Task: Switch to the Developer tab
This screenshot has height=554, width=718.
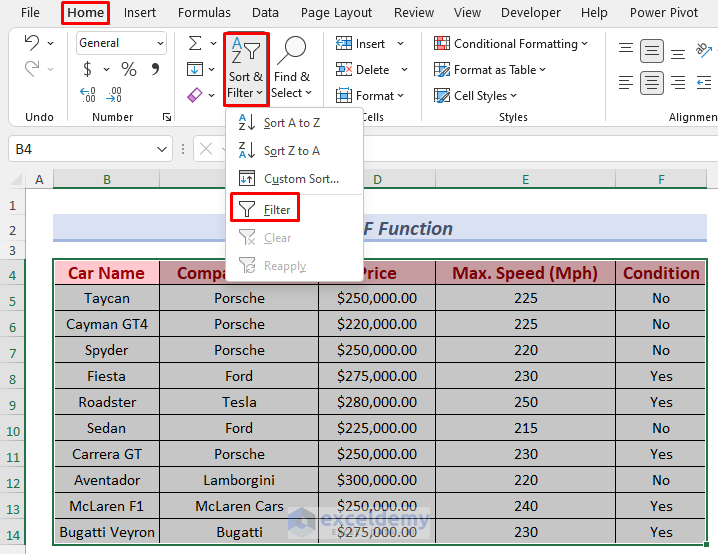Action: tap(531, 12)
